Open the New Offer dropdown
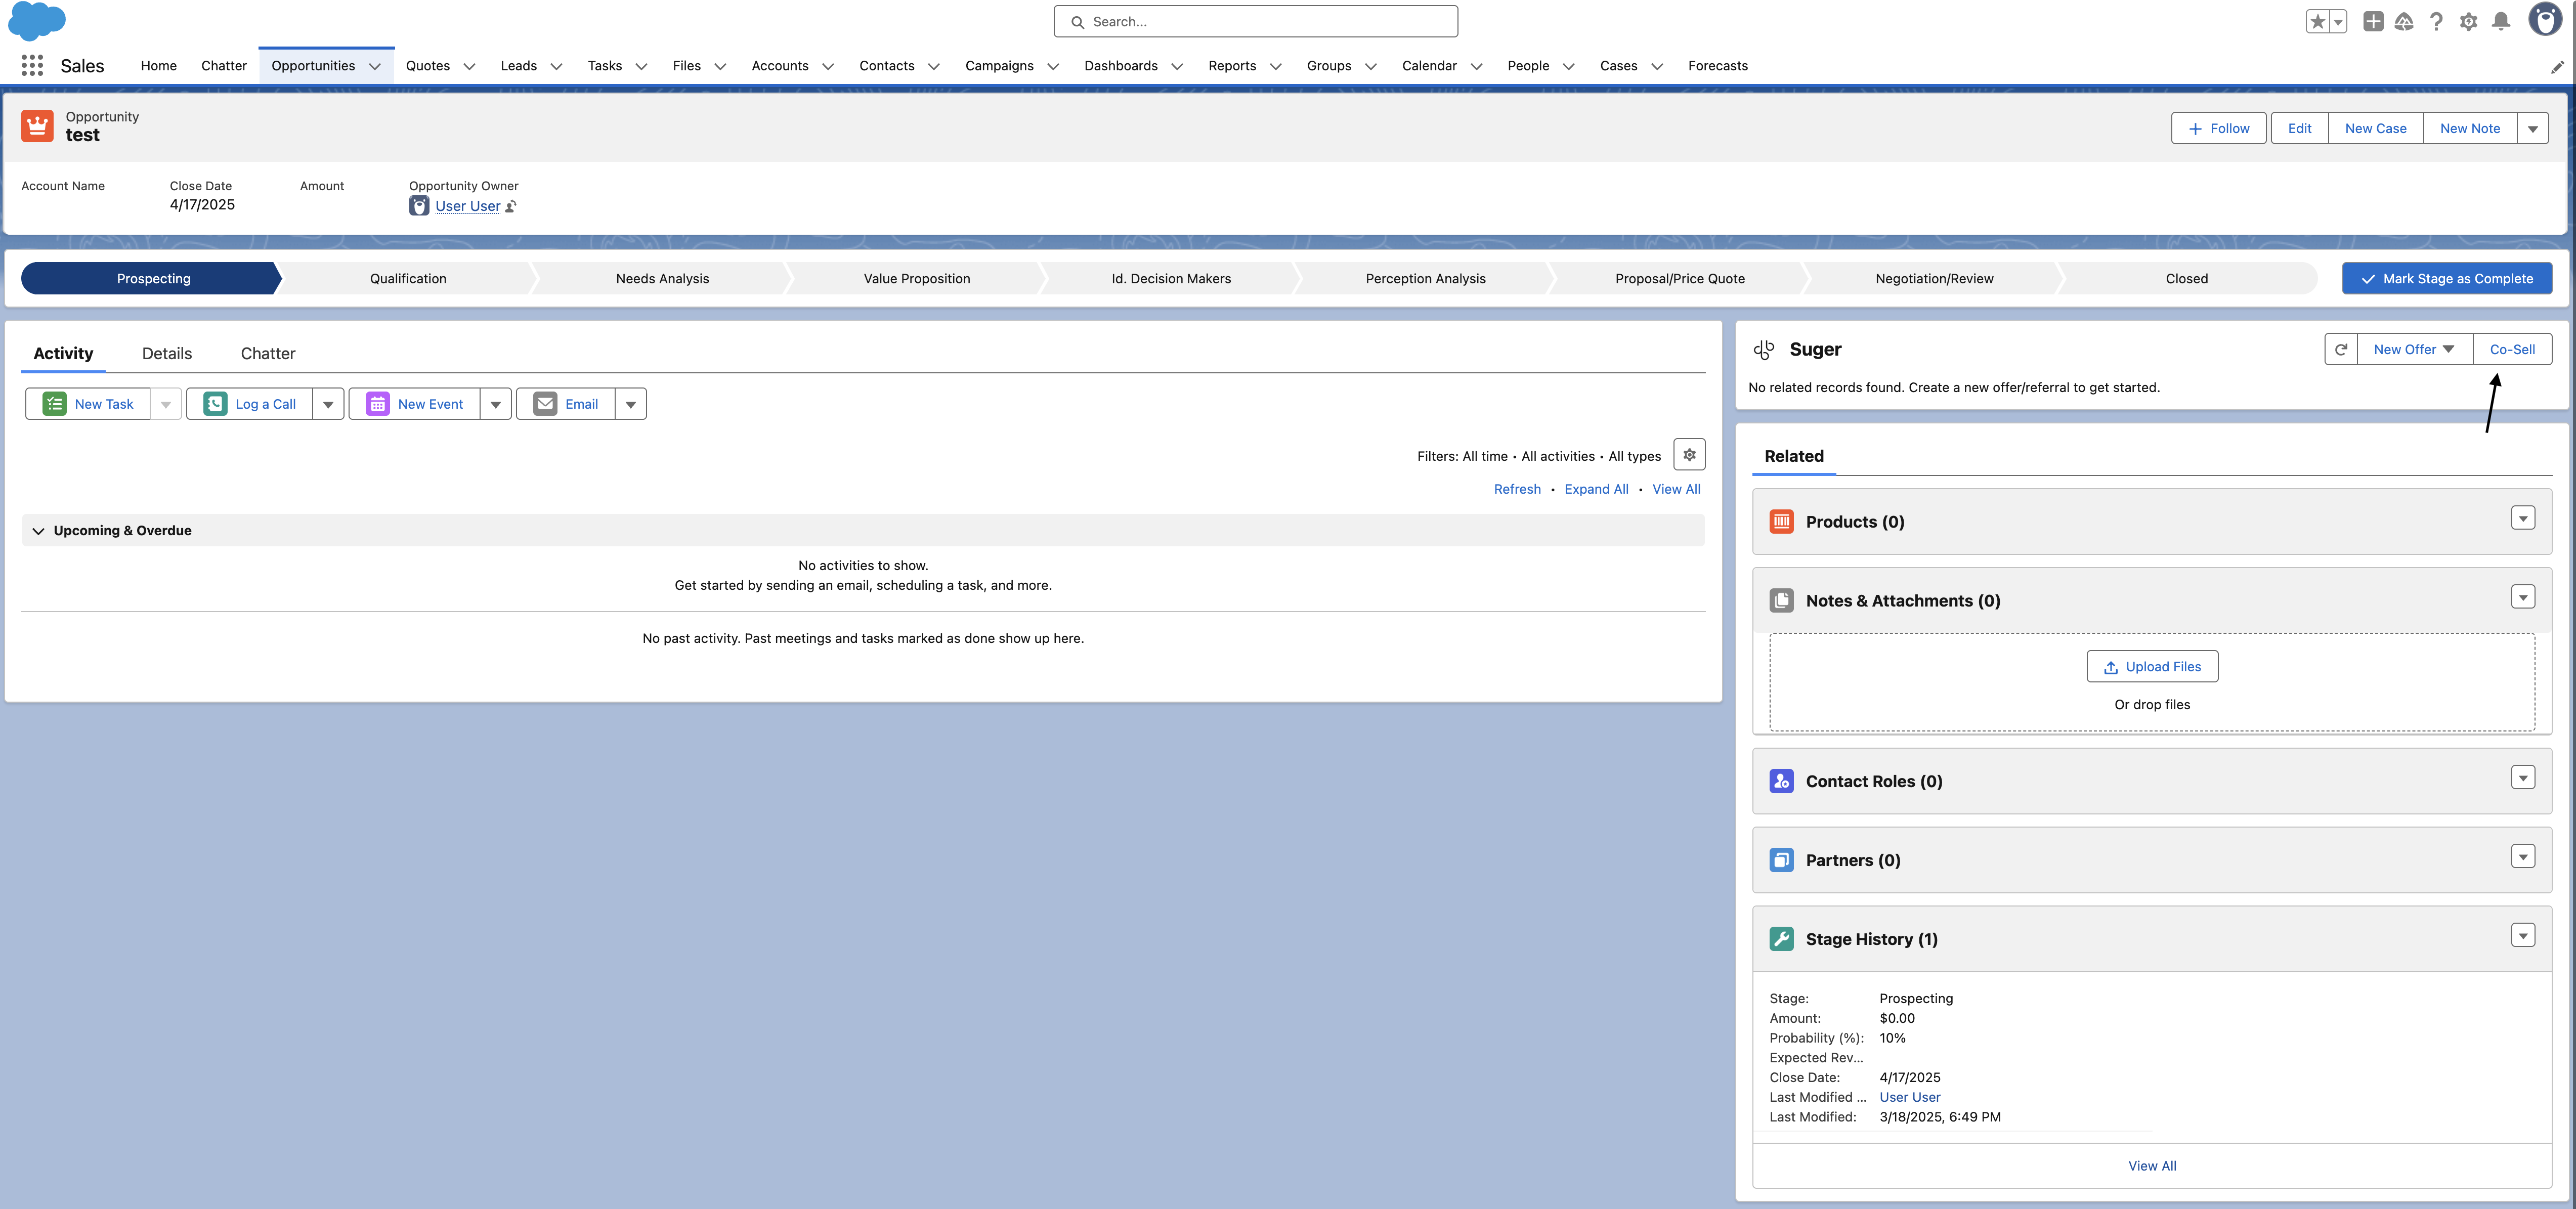The height and width of the screenshot is (1209, 2576). coord(2414,349)
